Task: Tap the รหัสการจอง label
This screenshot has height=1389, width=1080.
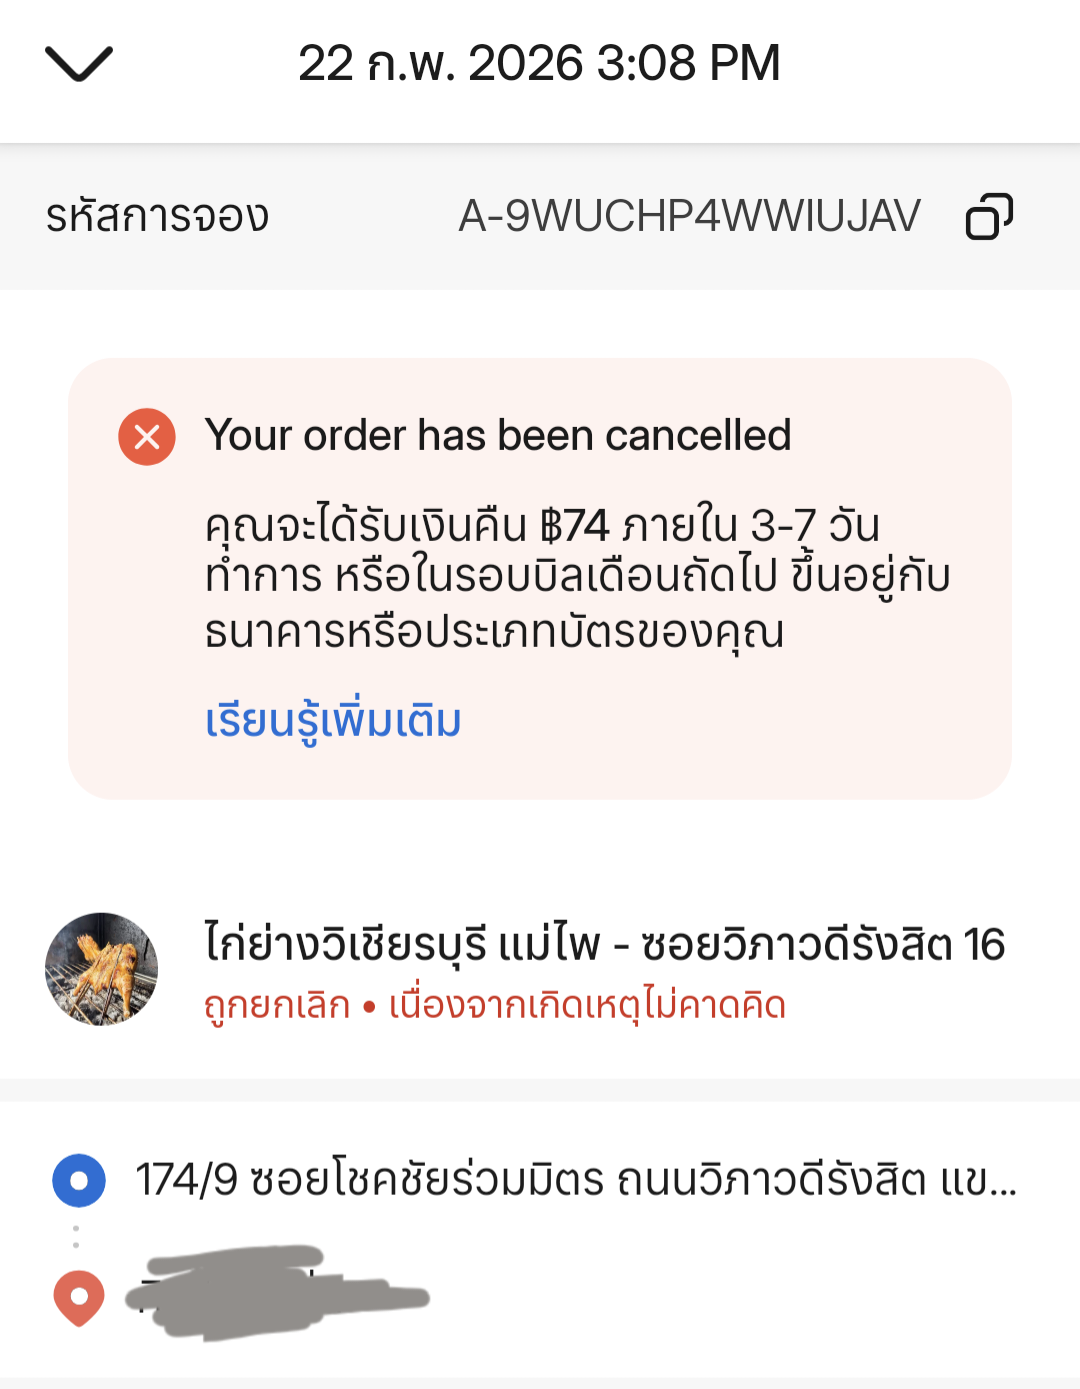Action: (158, 216)
